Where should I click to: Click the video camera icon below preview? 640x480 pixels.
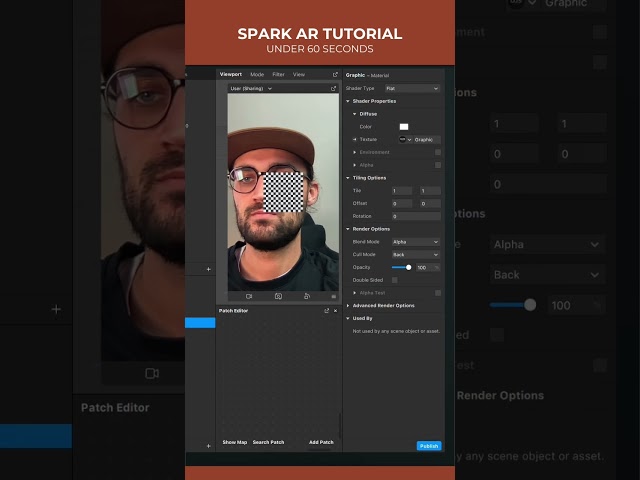tap(249, 296)
